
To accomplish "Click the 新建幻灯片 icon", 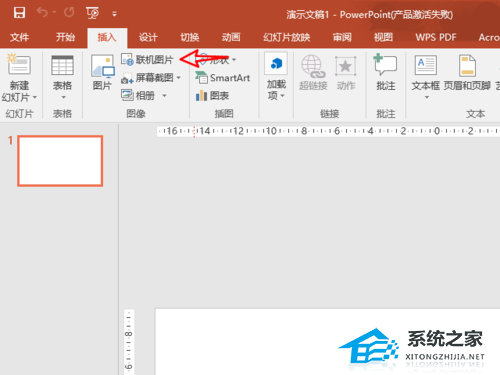I will click(19, 65).
